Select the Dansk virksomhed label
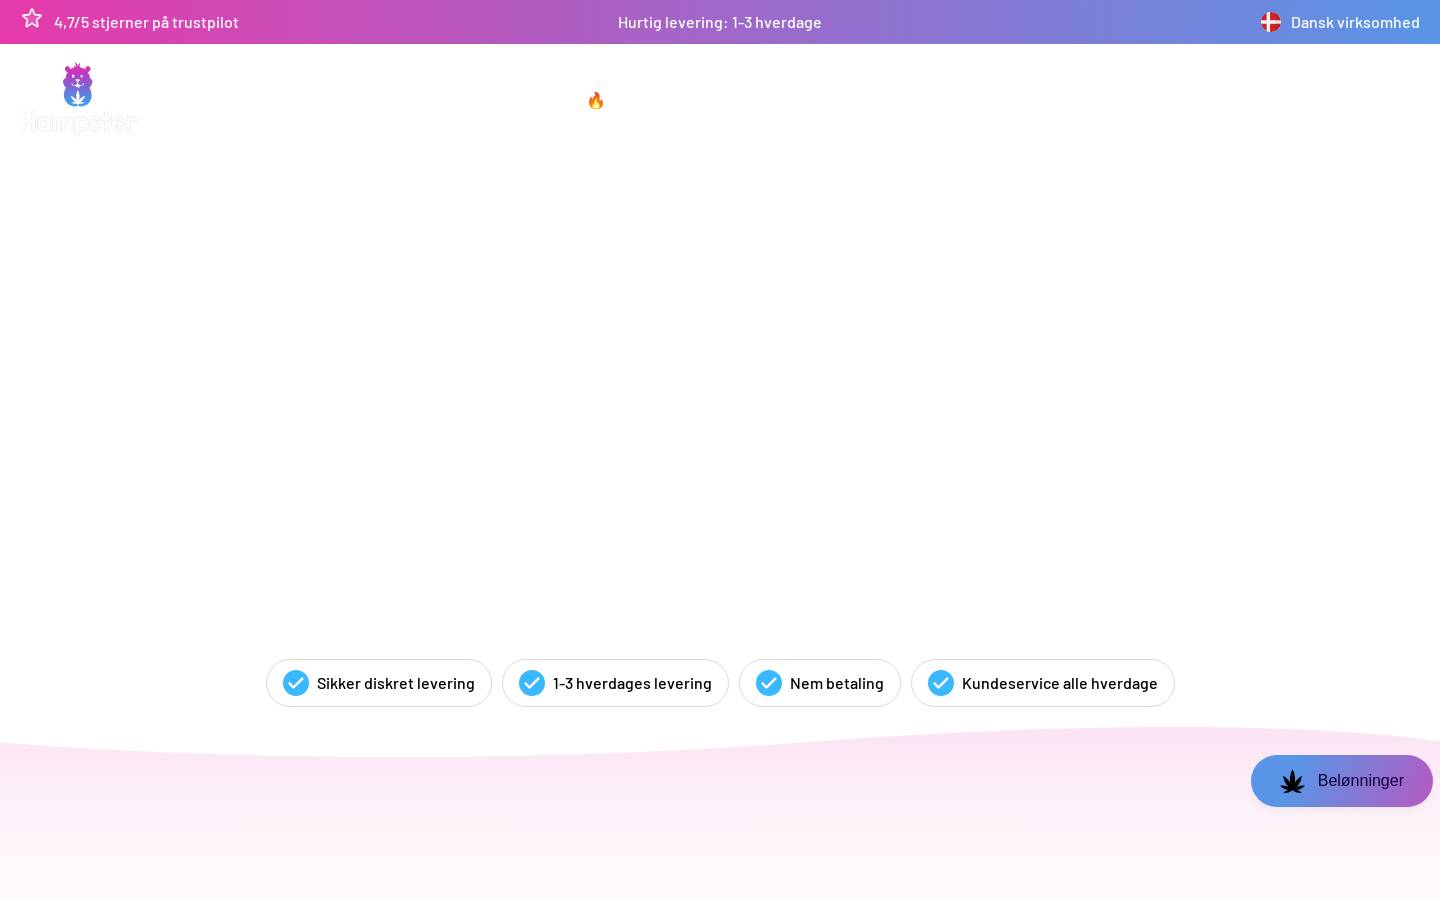Screen dimensions: 1440x900 coord(1355,22)
